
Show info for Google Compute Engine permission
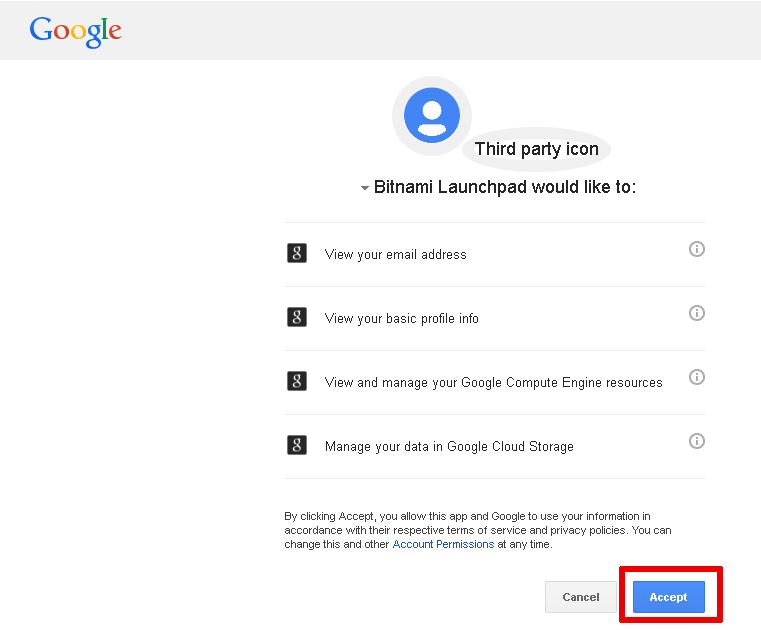coord(697,377)
